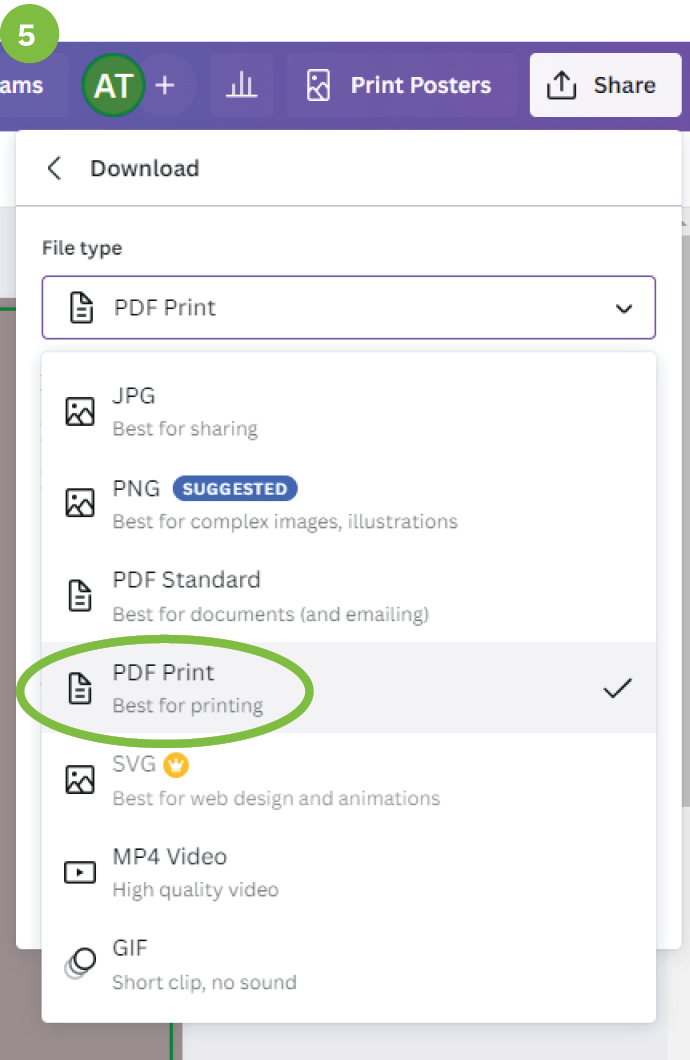Click the plus icon to add collaborators
Viewport: 690px width, 1060px height.
coord(165,86)
